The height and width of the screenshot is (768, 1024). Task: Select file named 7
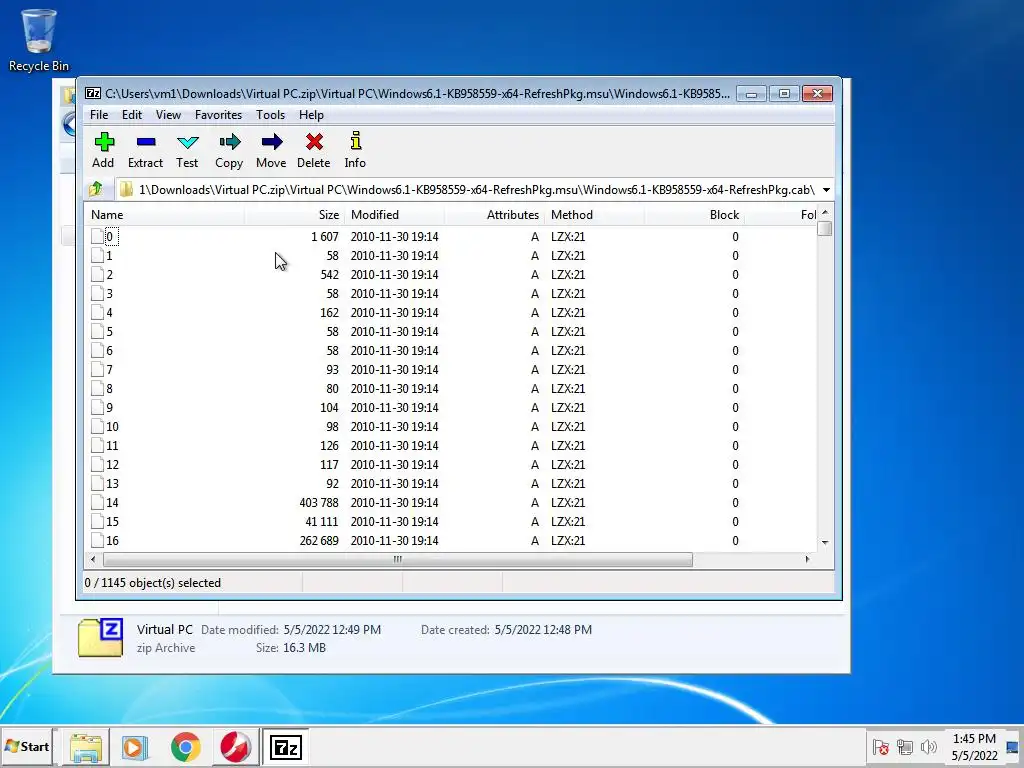pyautogui.click(x=109, y=370)
